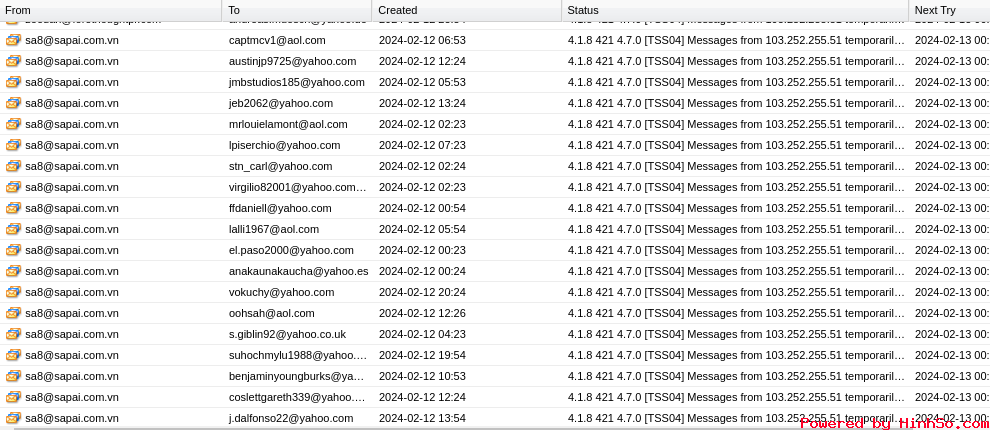Click created time 2024-02-12 06:53
990x430 pixels.
(x=422, y=40)
